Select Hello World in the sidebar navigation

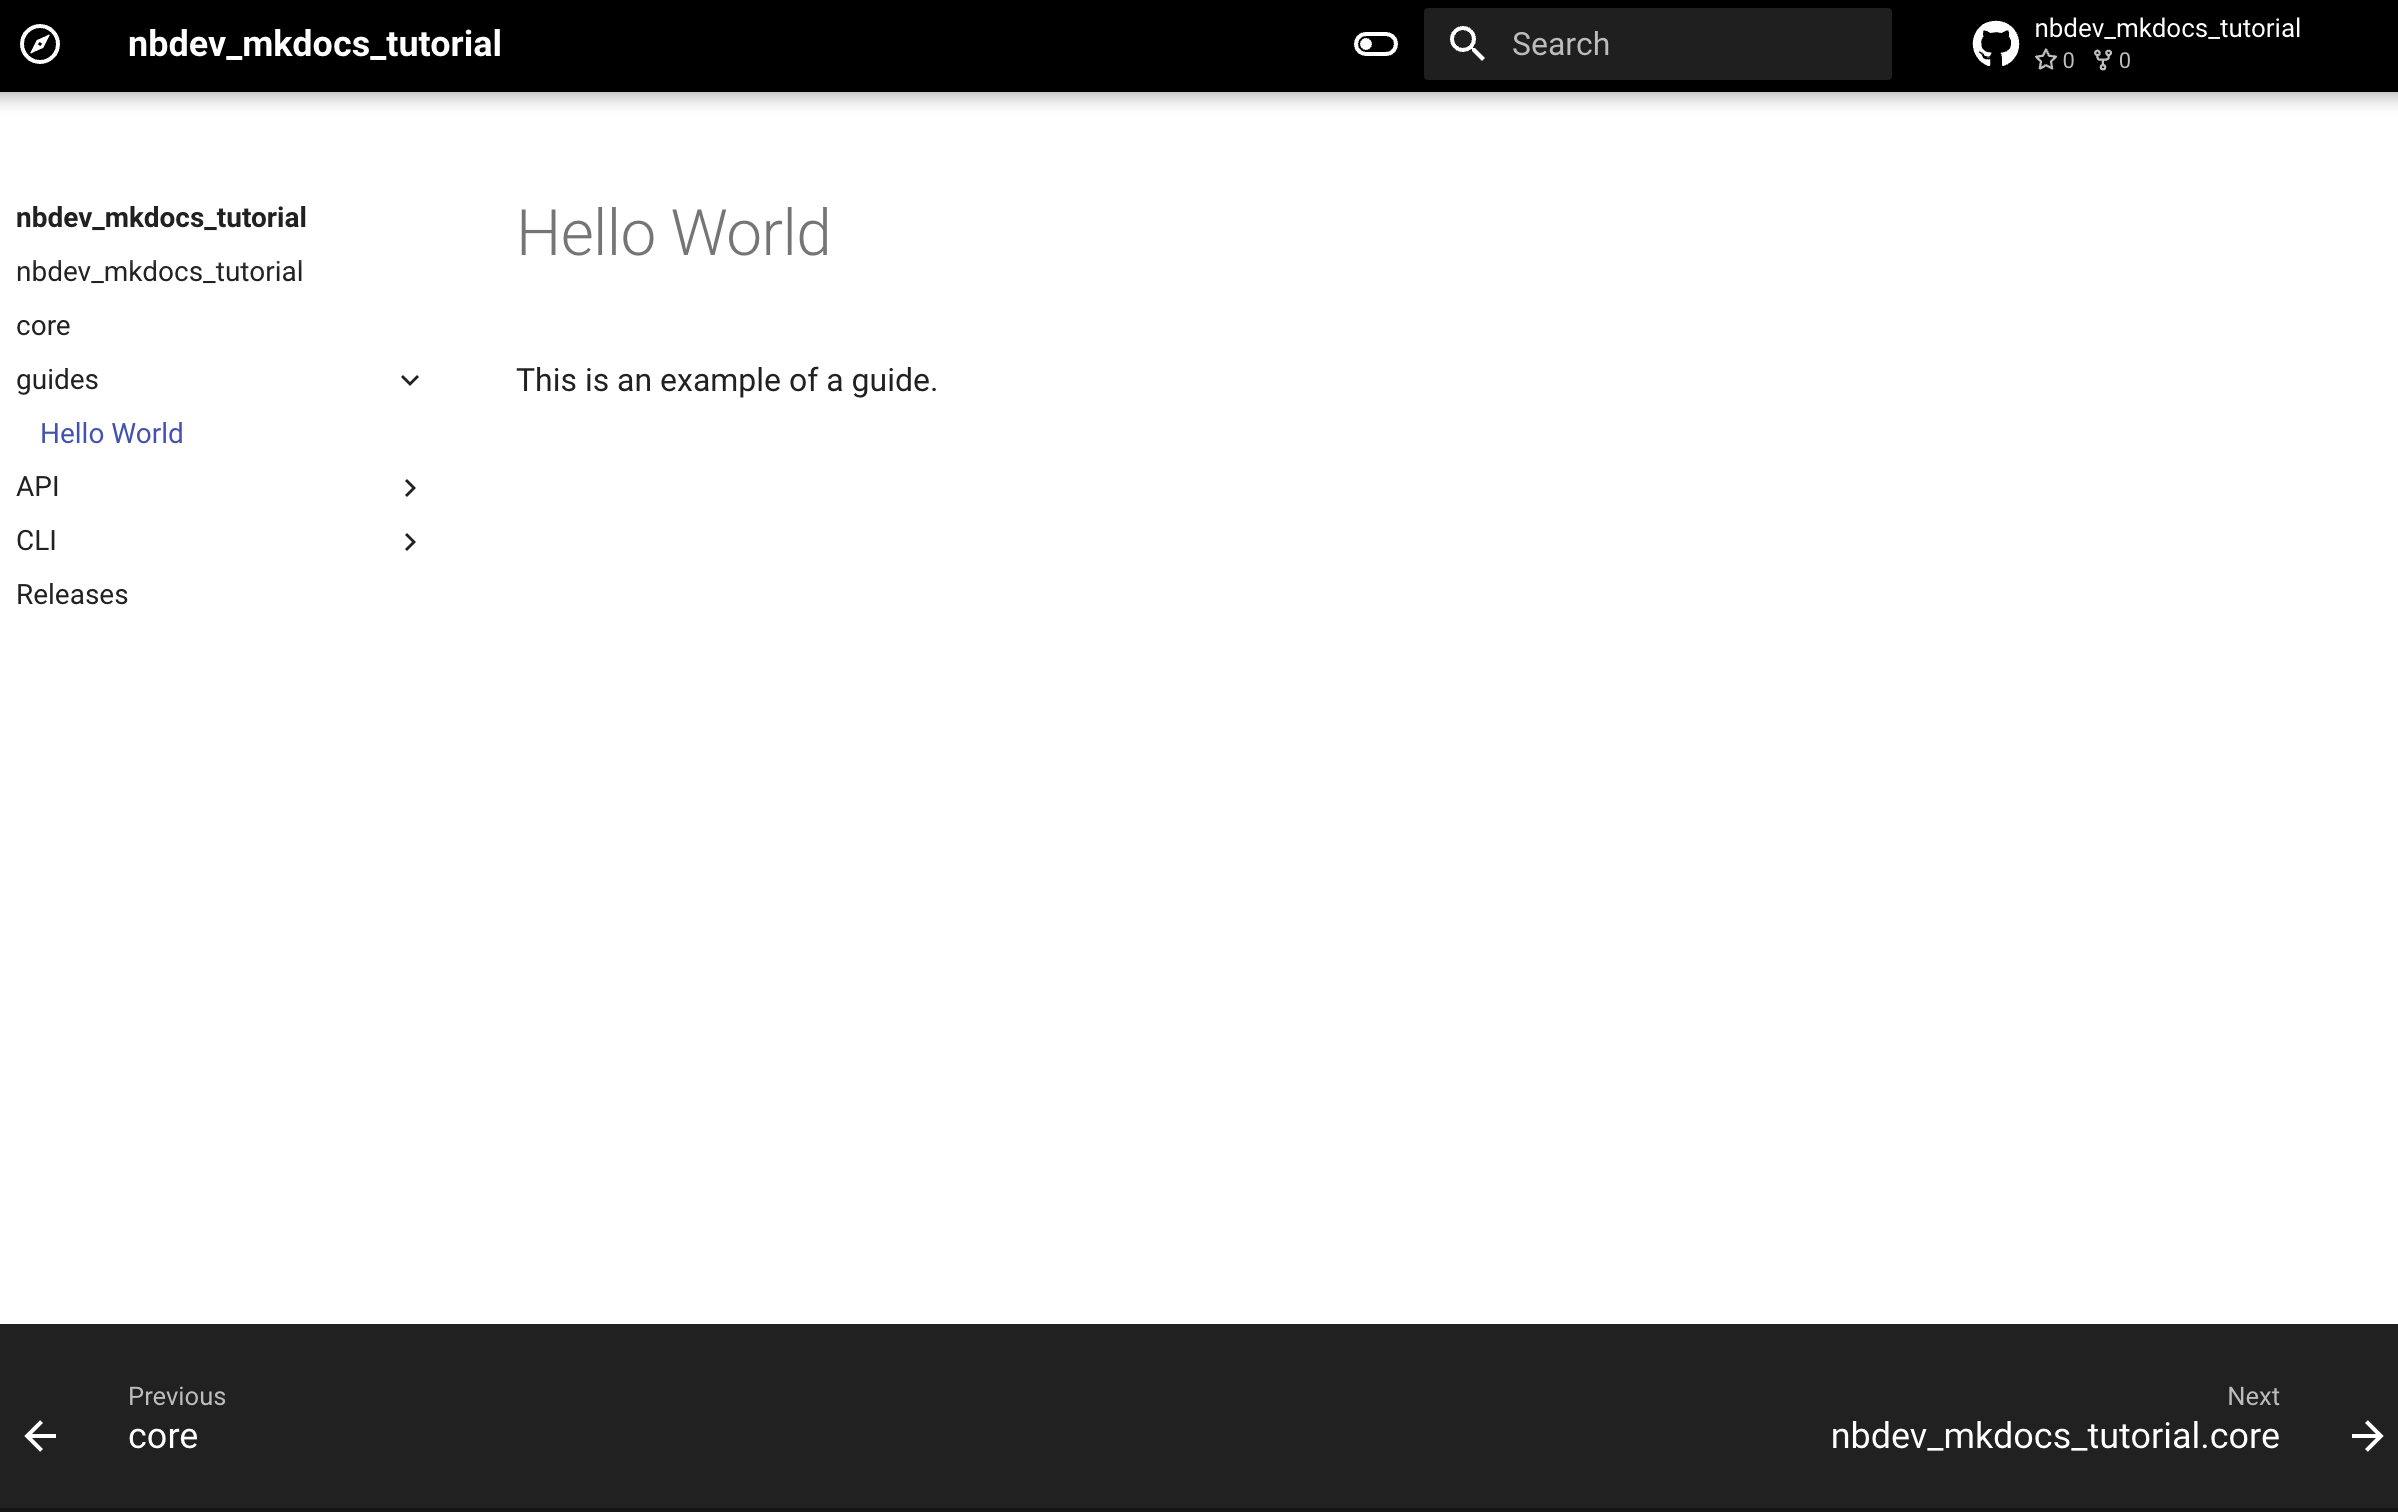[x=111, y=433]
